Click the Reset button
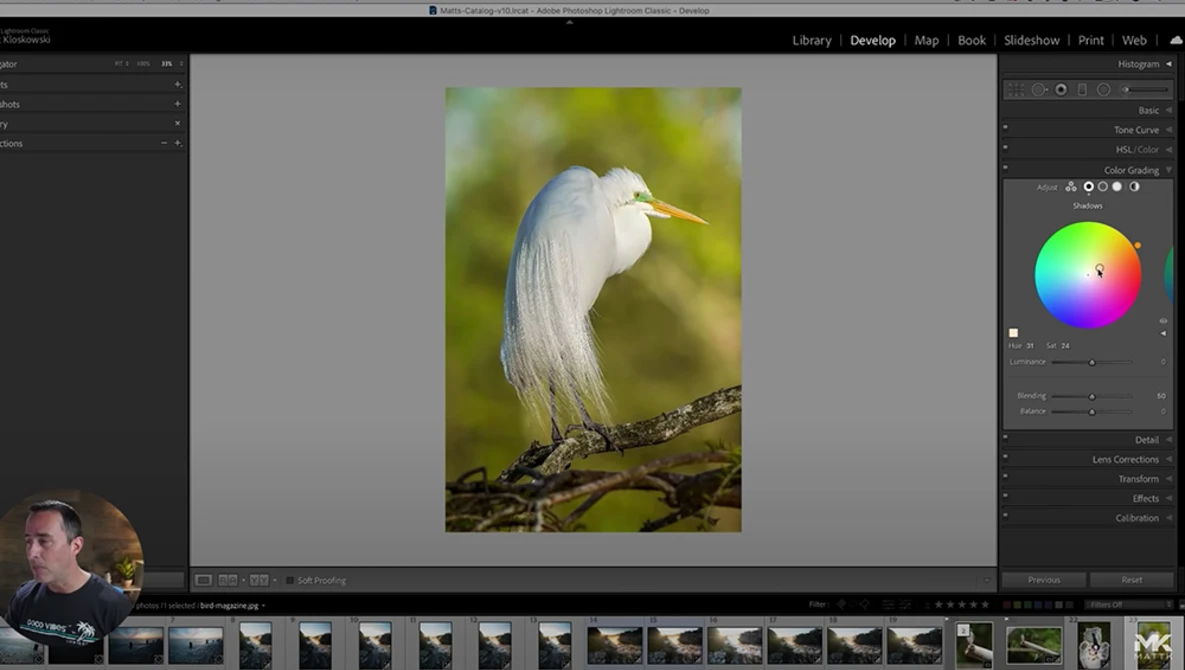 (x=1131, y=580)
